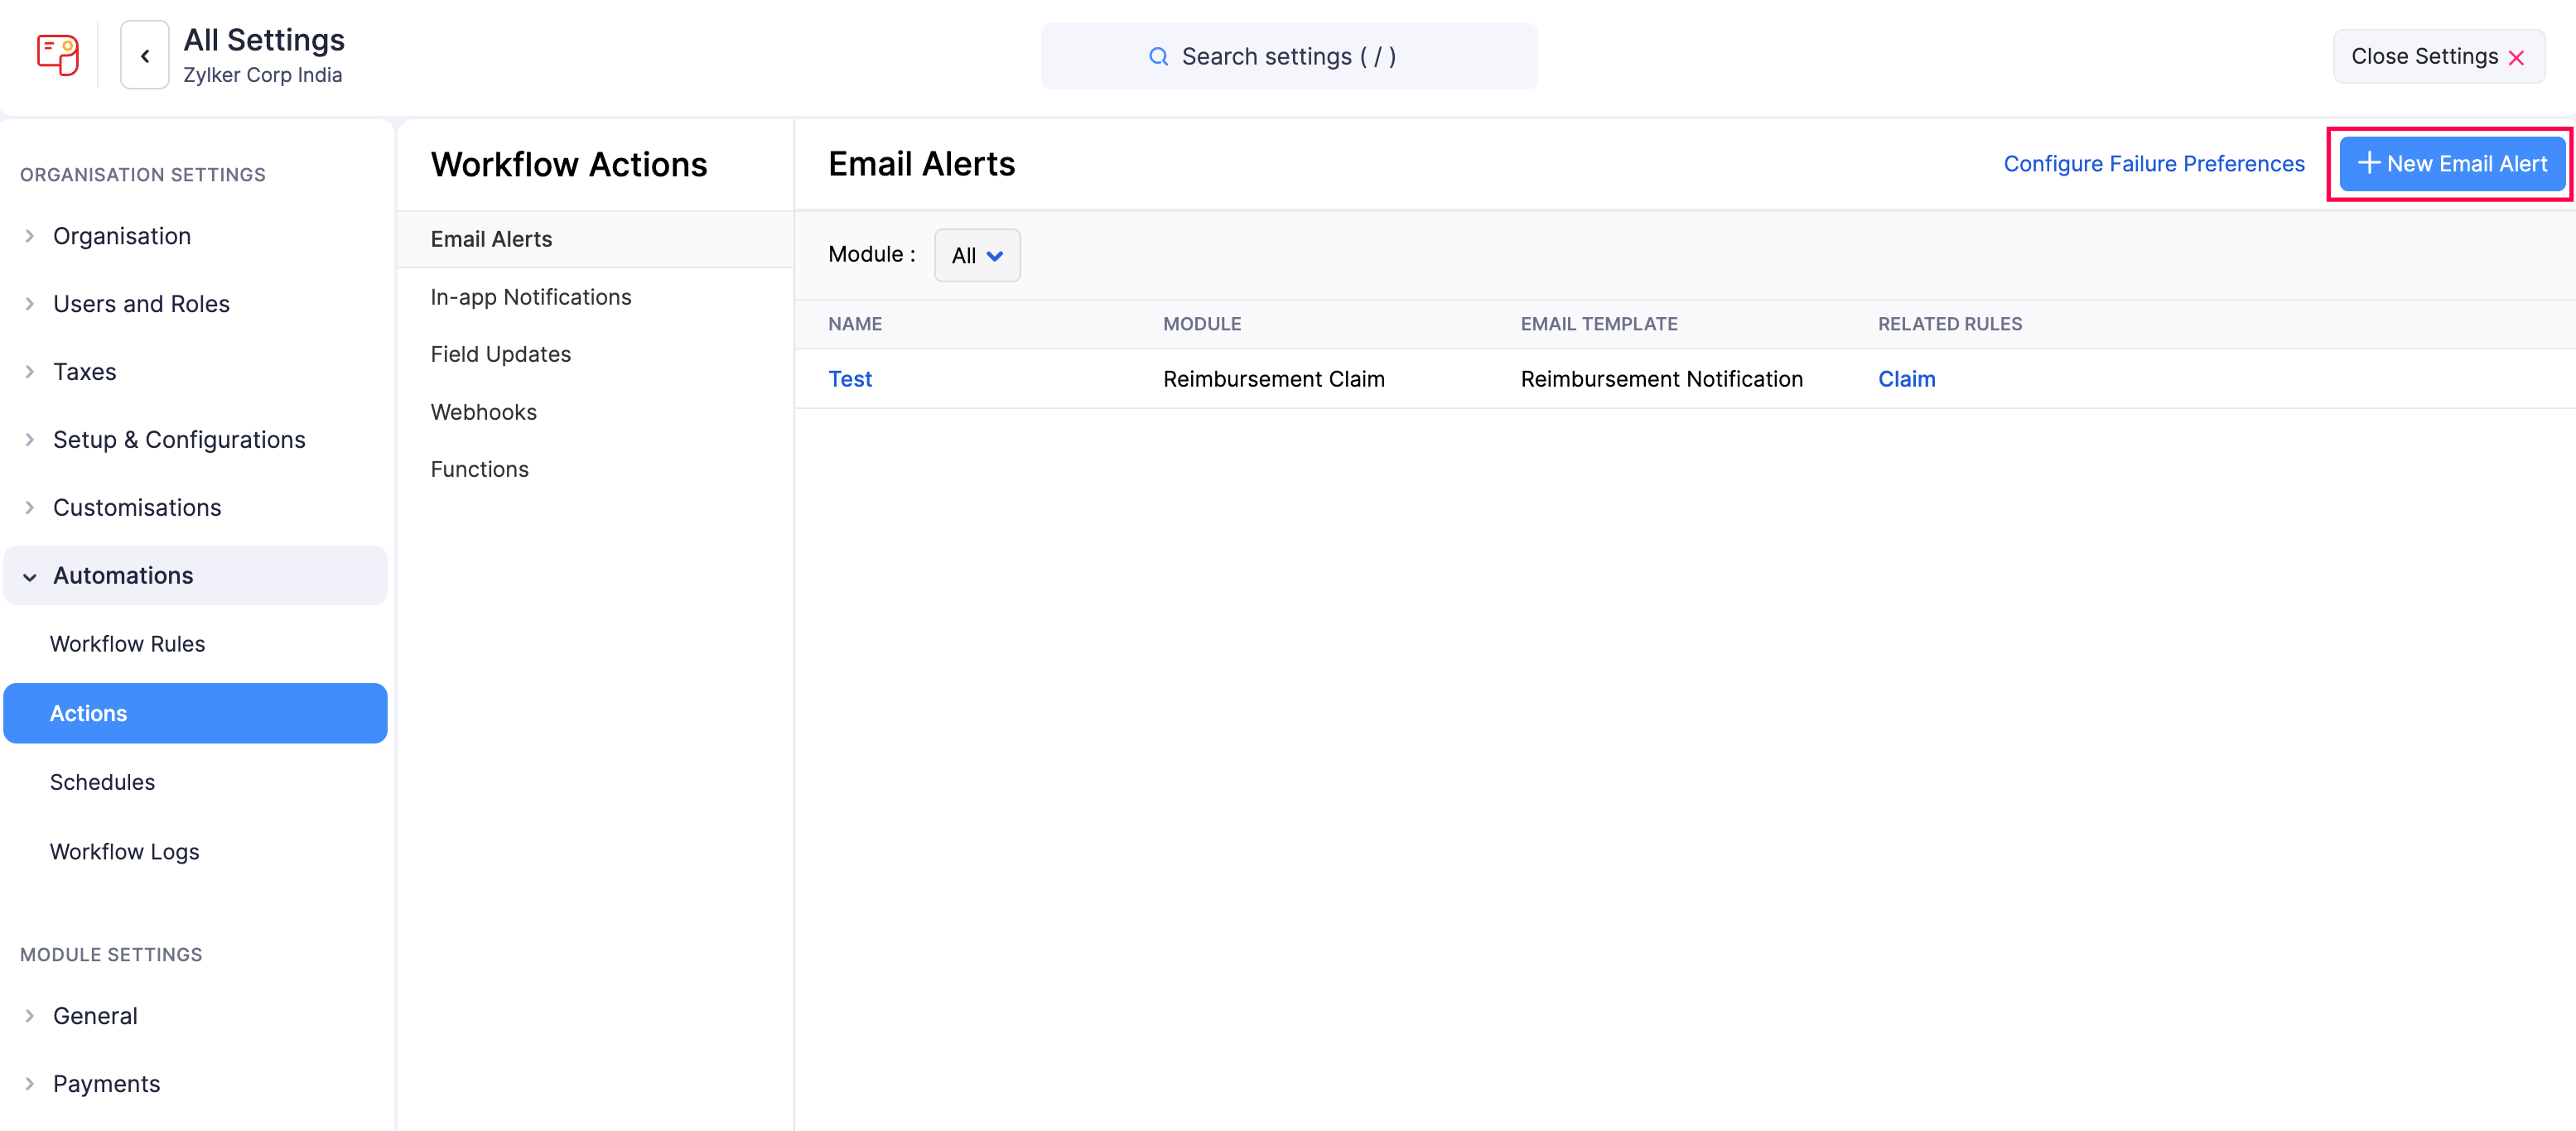Click the MODULE column header

1201,324
